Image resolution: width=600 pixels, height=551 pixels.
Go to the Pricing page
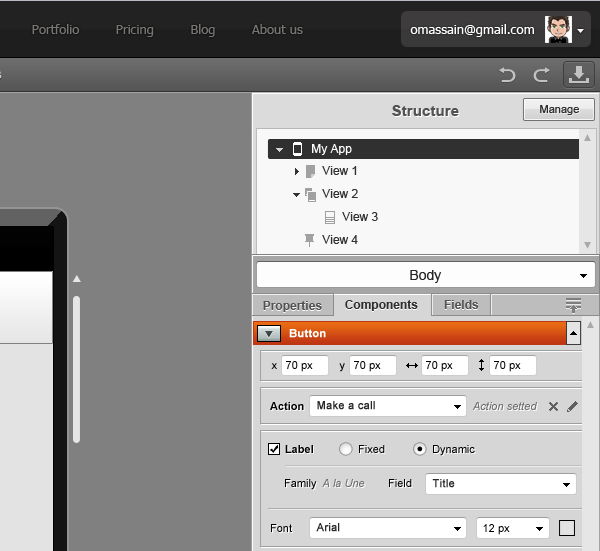point(135,29)
